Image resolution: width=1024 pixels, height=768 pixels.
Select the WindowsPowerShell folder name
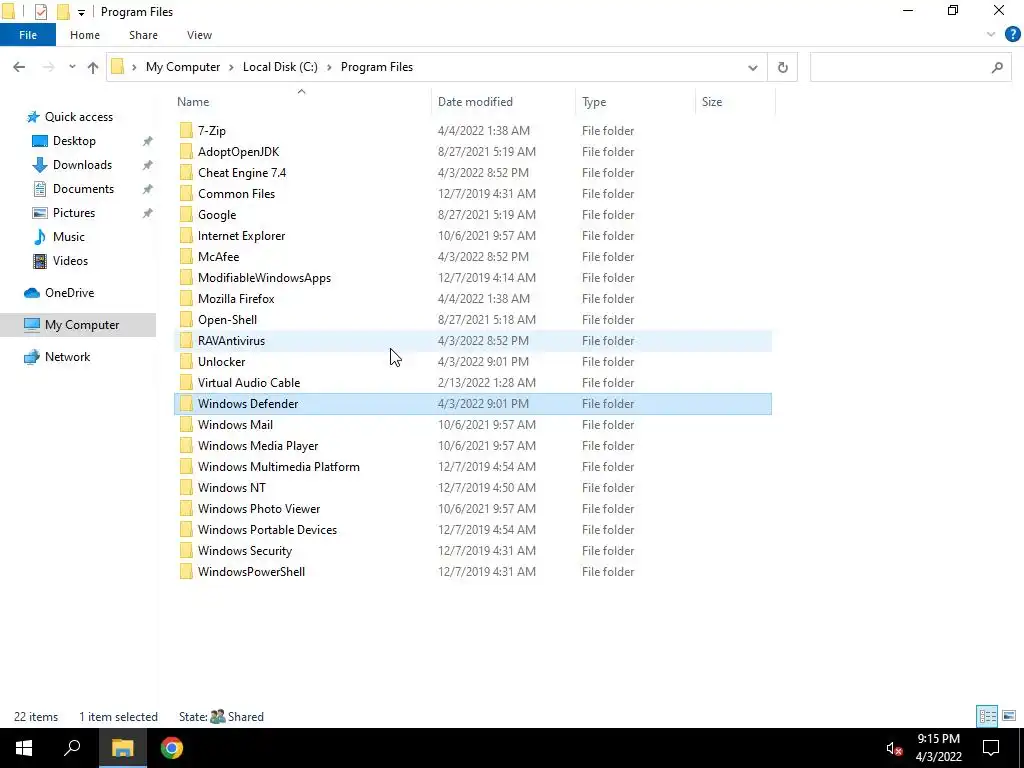pyautogui.click(x=251, y=571)
